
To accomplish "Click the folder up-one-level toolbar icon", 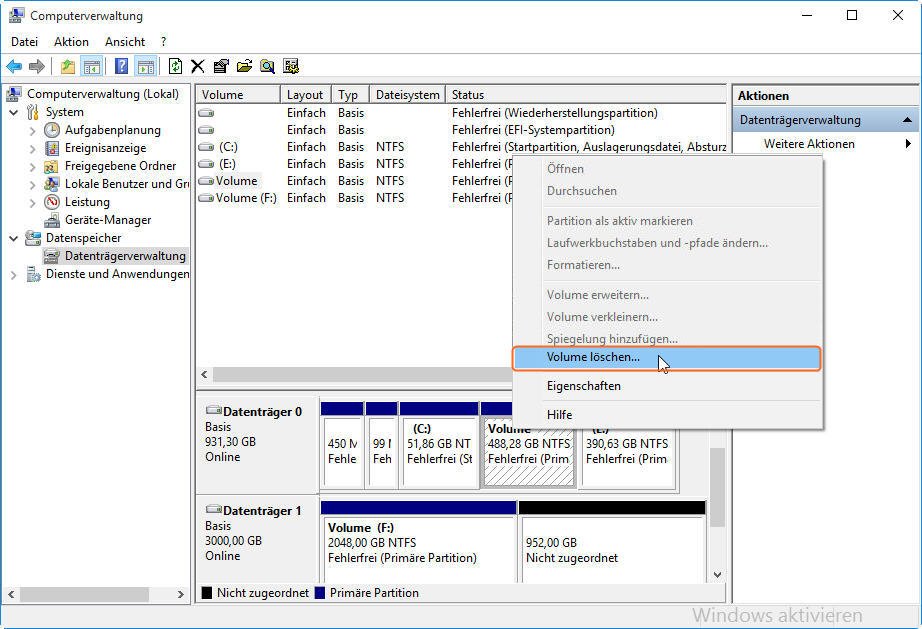I will (x=68, y=66).
